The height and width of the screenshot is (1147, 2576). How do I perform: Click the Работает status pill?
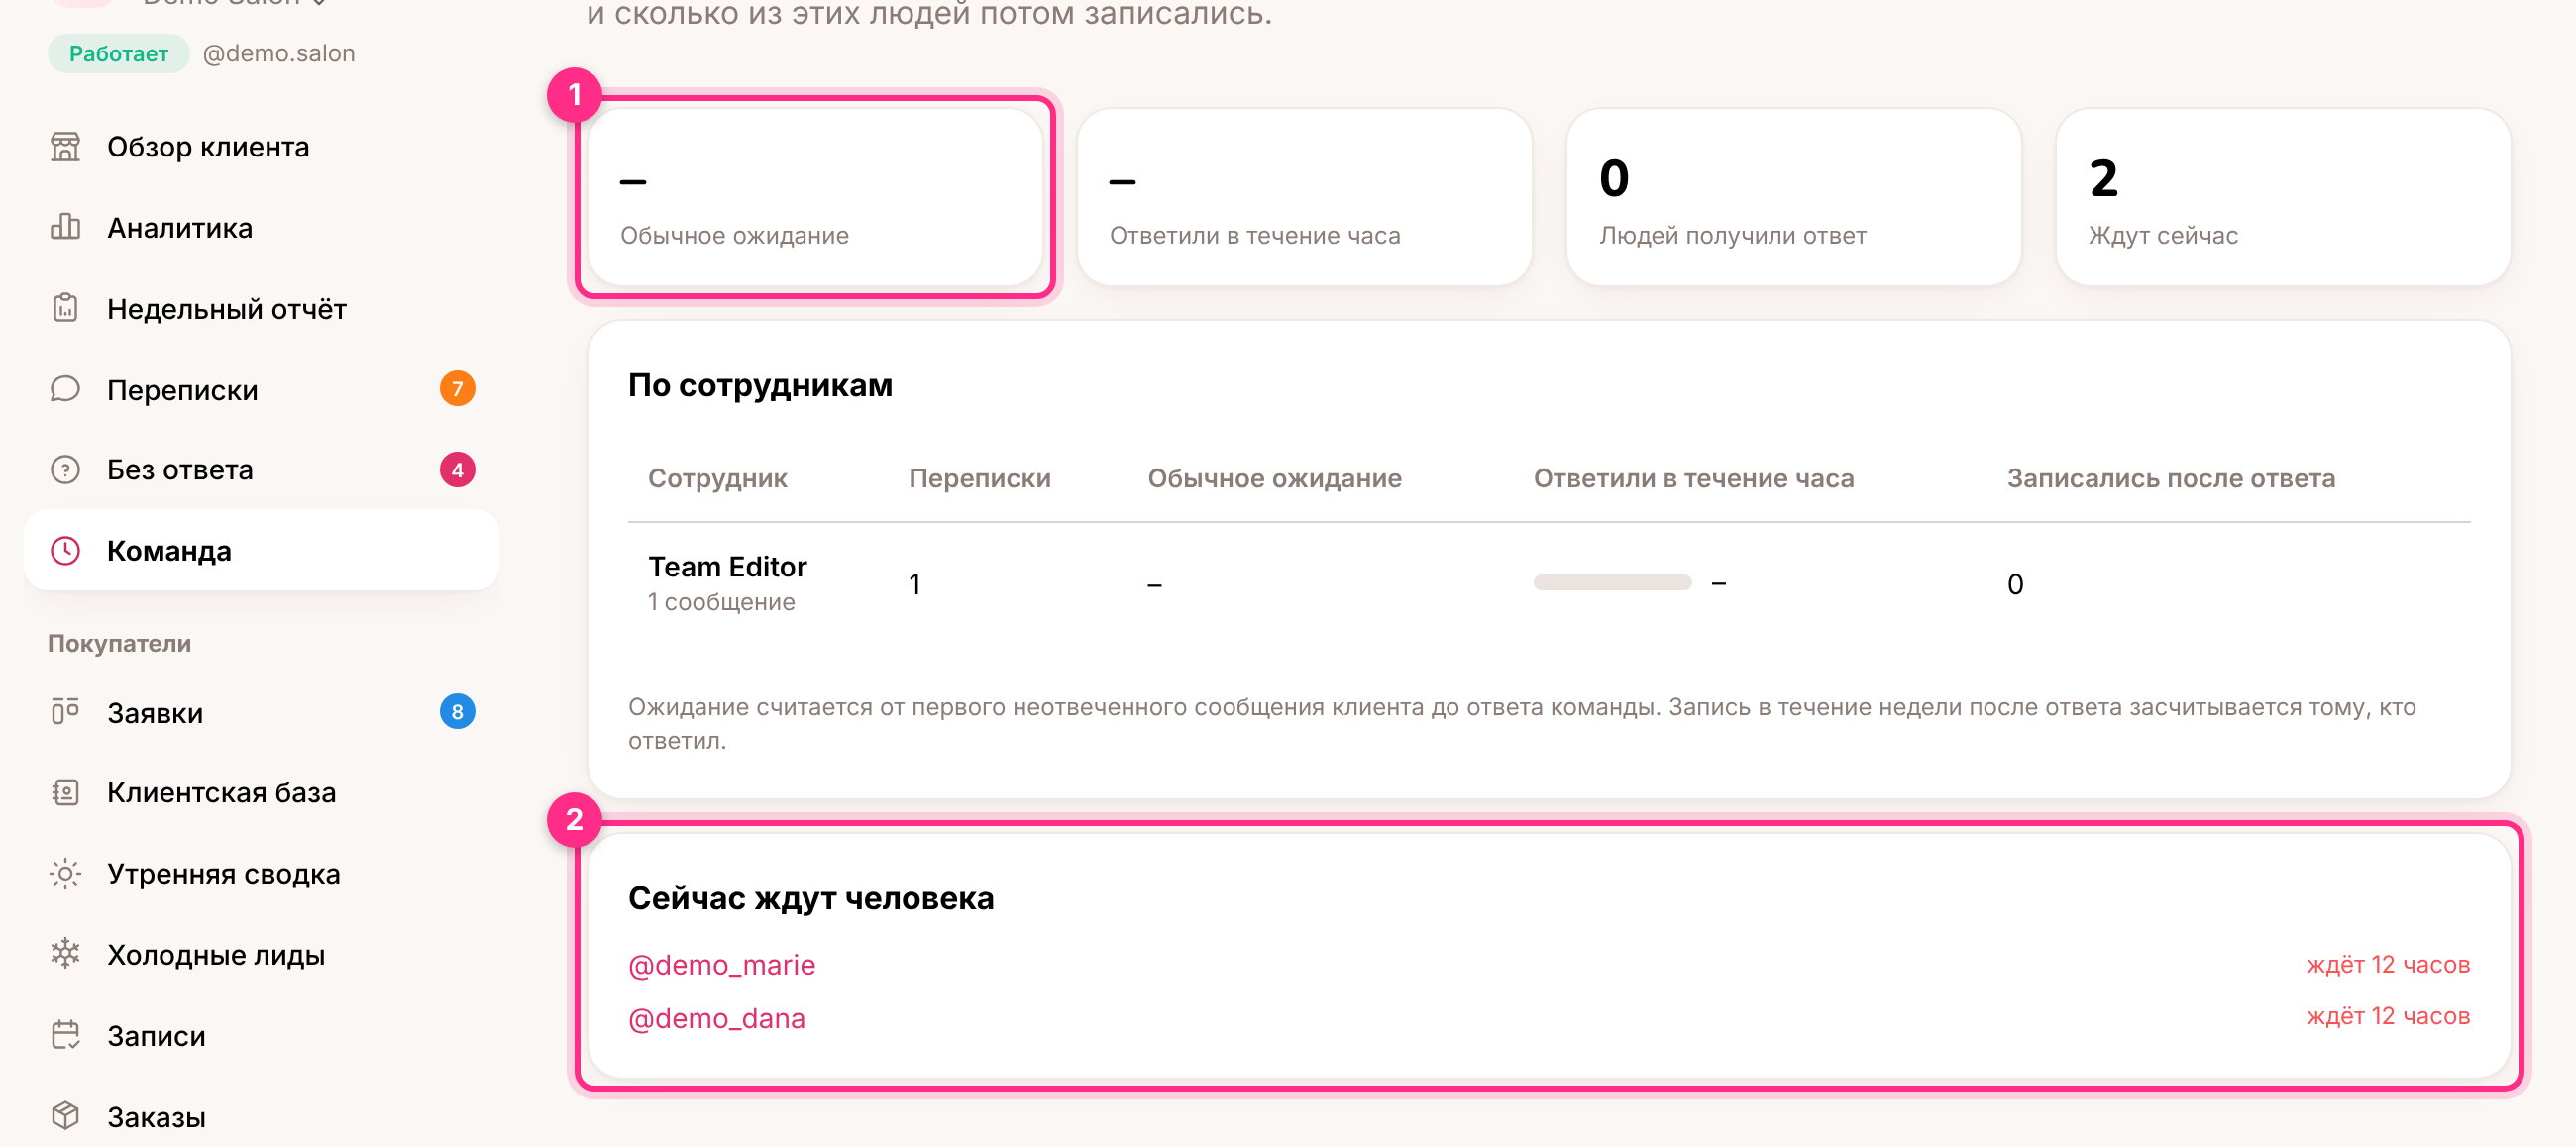click(x=118, y=53)
